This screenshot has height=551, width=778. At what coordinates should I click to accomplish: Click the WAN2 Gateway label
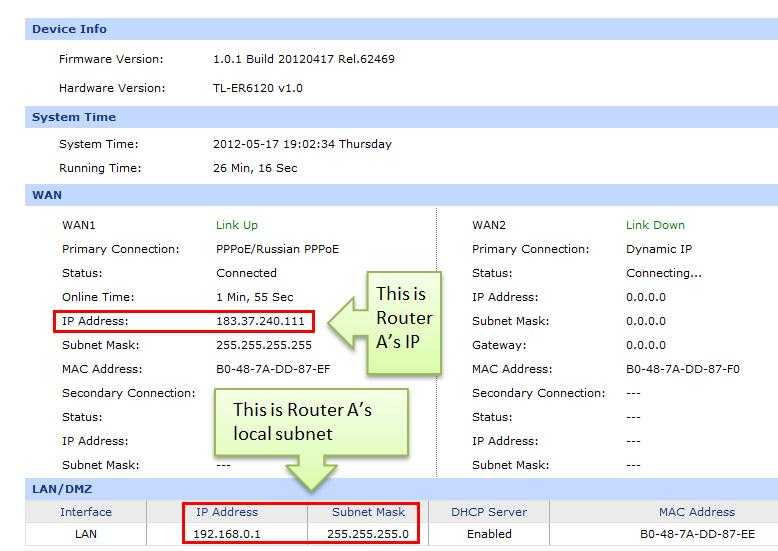499,345
